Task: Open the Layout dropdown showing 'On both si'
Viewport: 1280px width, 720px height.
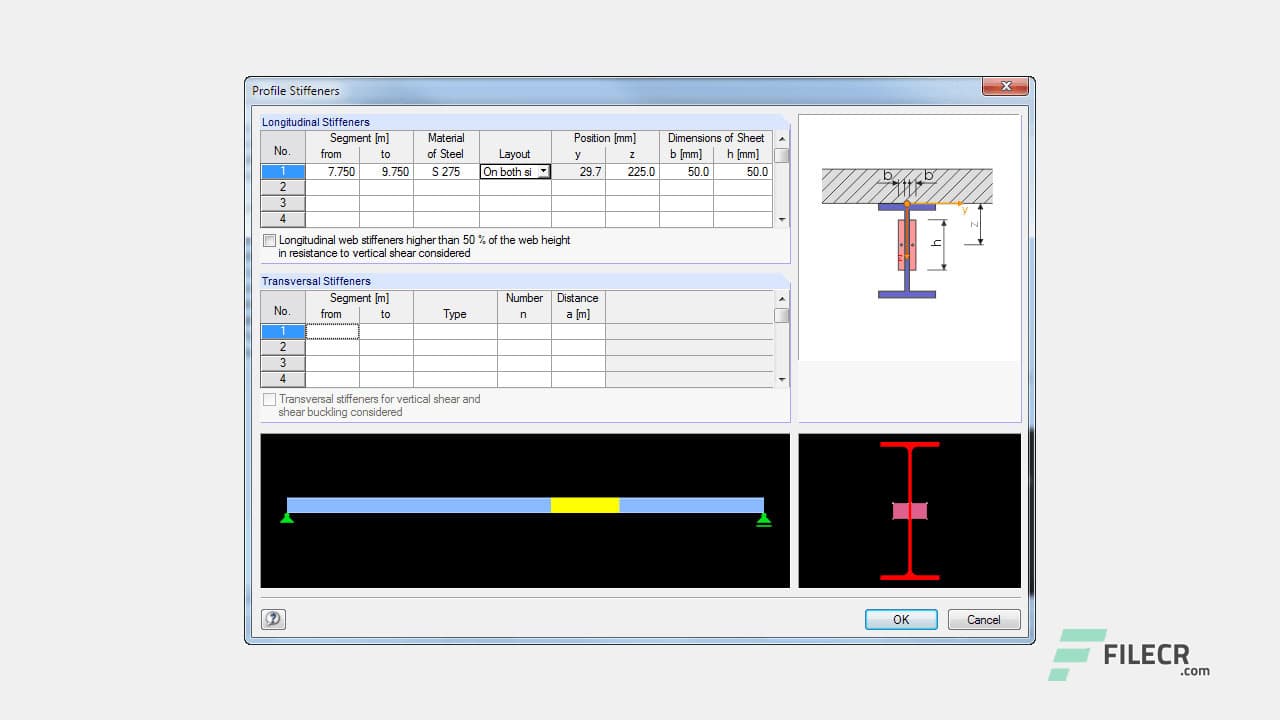Action: click(543, 172)
